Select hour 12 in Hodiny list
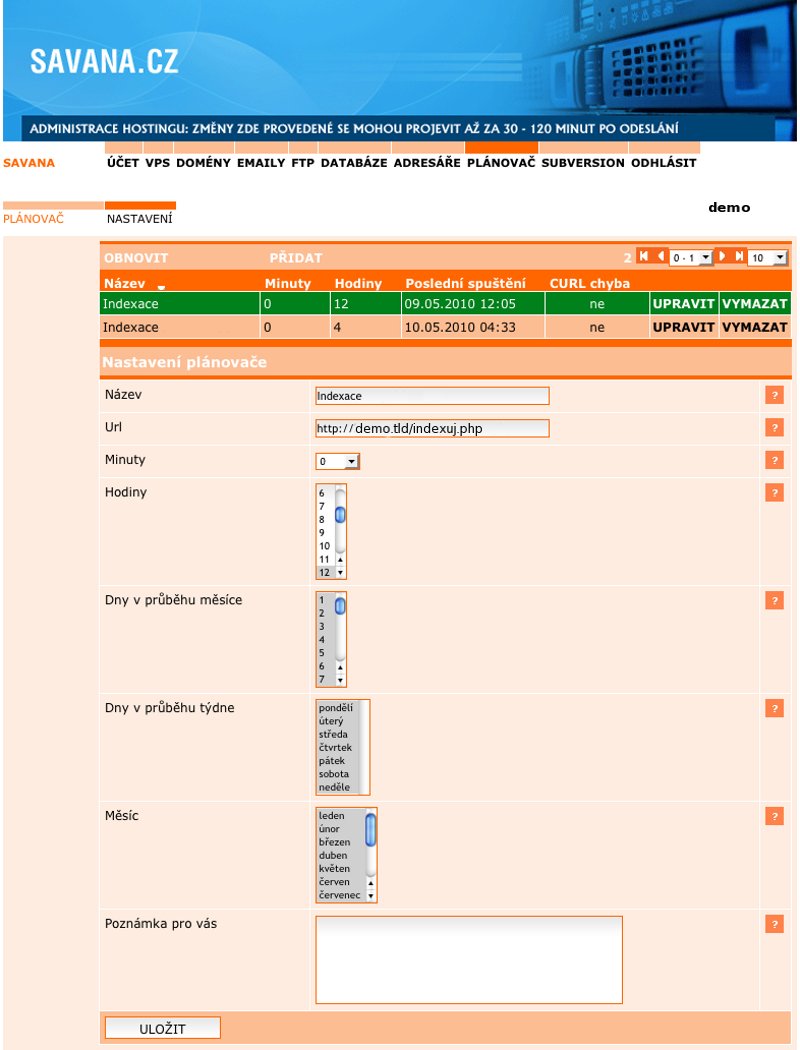The height and width of the screenshot is (1050, 800). [325, 573]
